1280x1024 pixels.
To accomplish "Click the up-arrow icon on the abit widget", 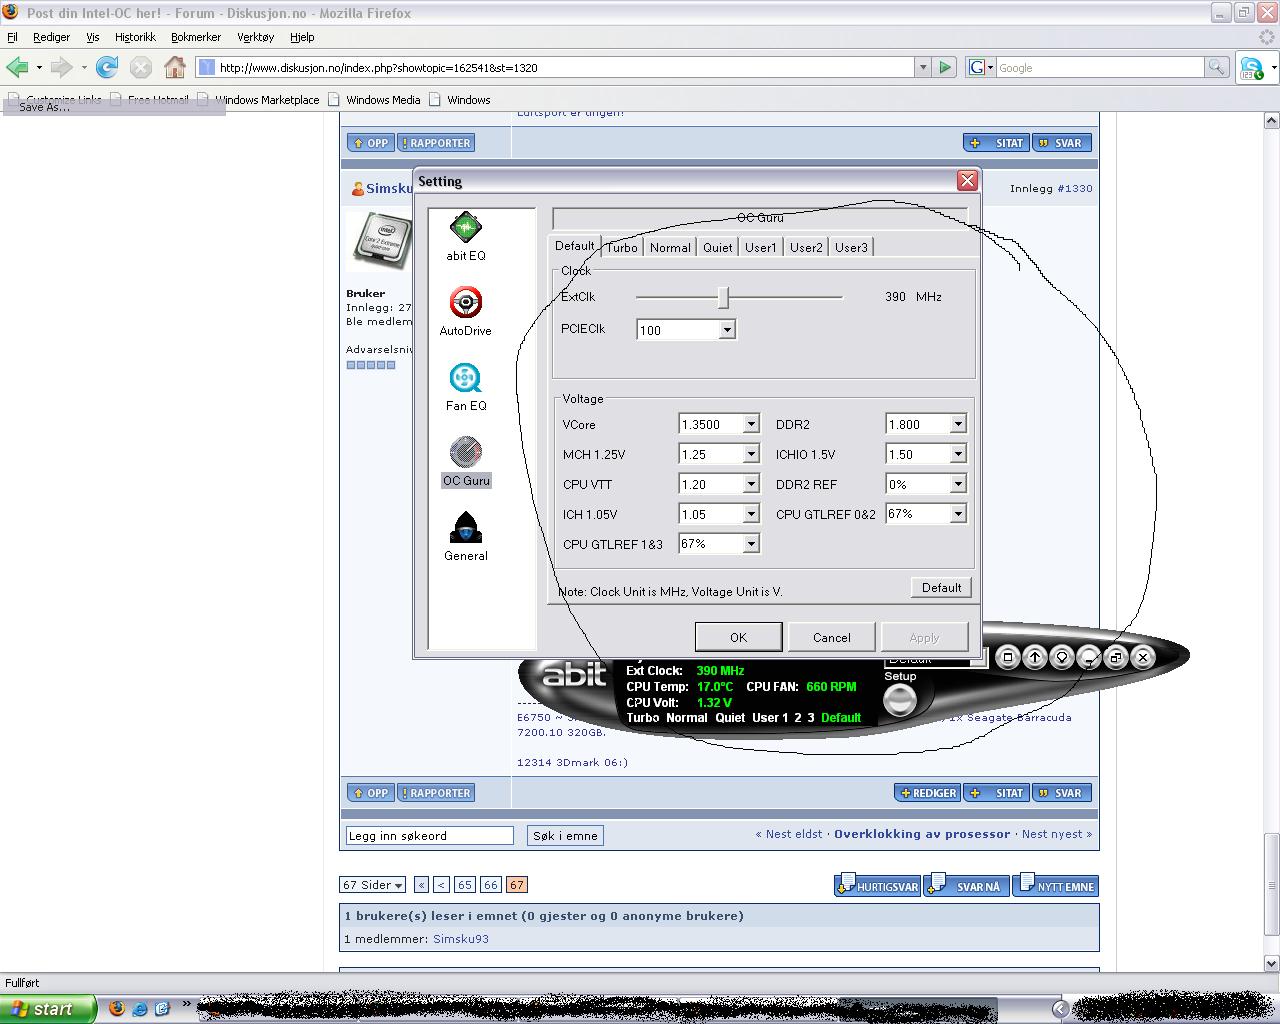I will tap(1035, 657).
